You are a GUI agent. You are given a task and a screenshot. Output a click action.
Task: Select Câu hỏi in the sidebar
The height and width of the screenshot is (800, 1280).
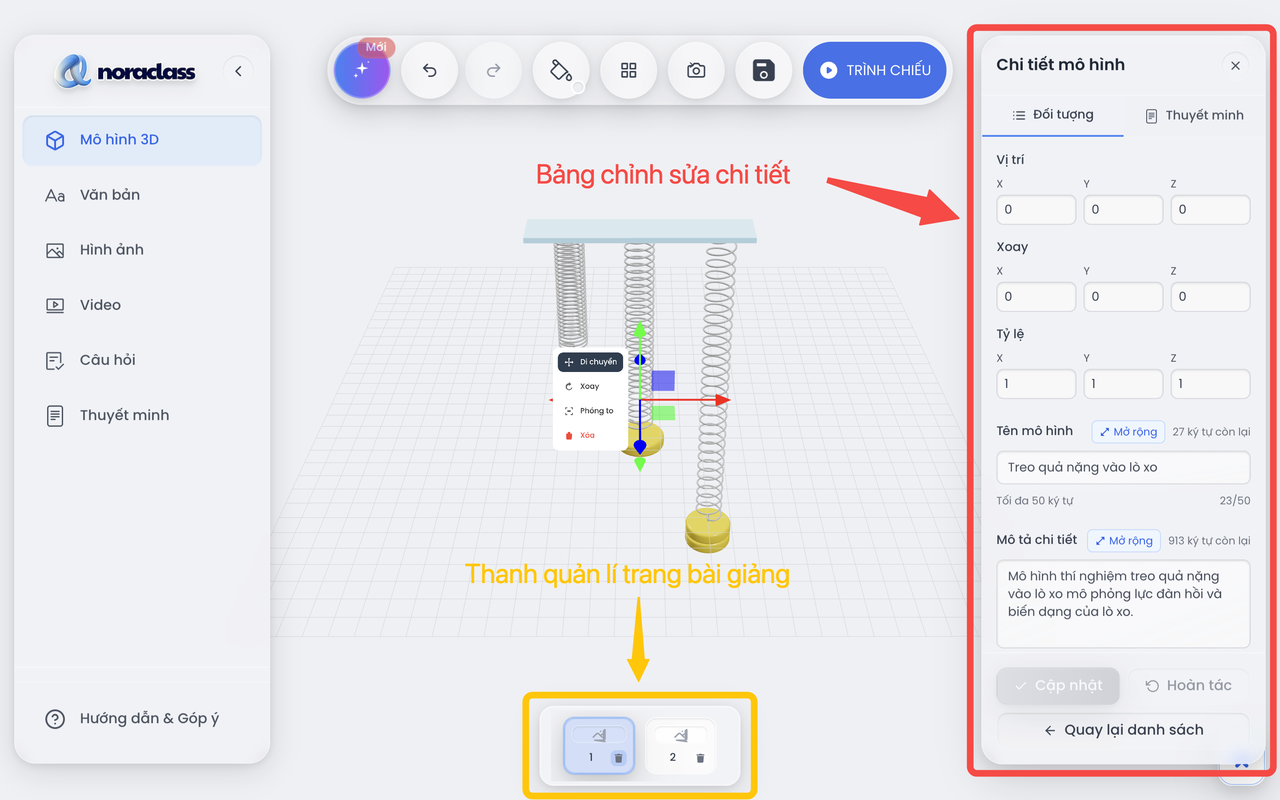pos(142,360)
